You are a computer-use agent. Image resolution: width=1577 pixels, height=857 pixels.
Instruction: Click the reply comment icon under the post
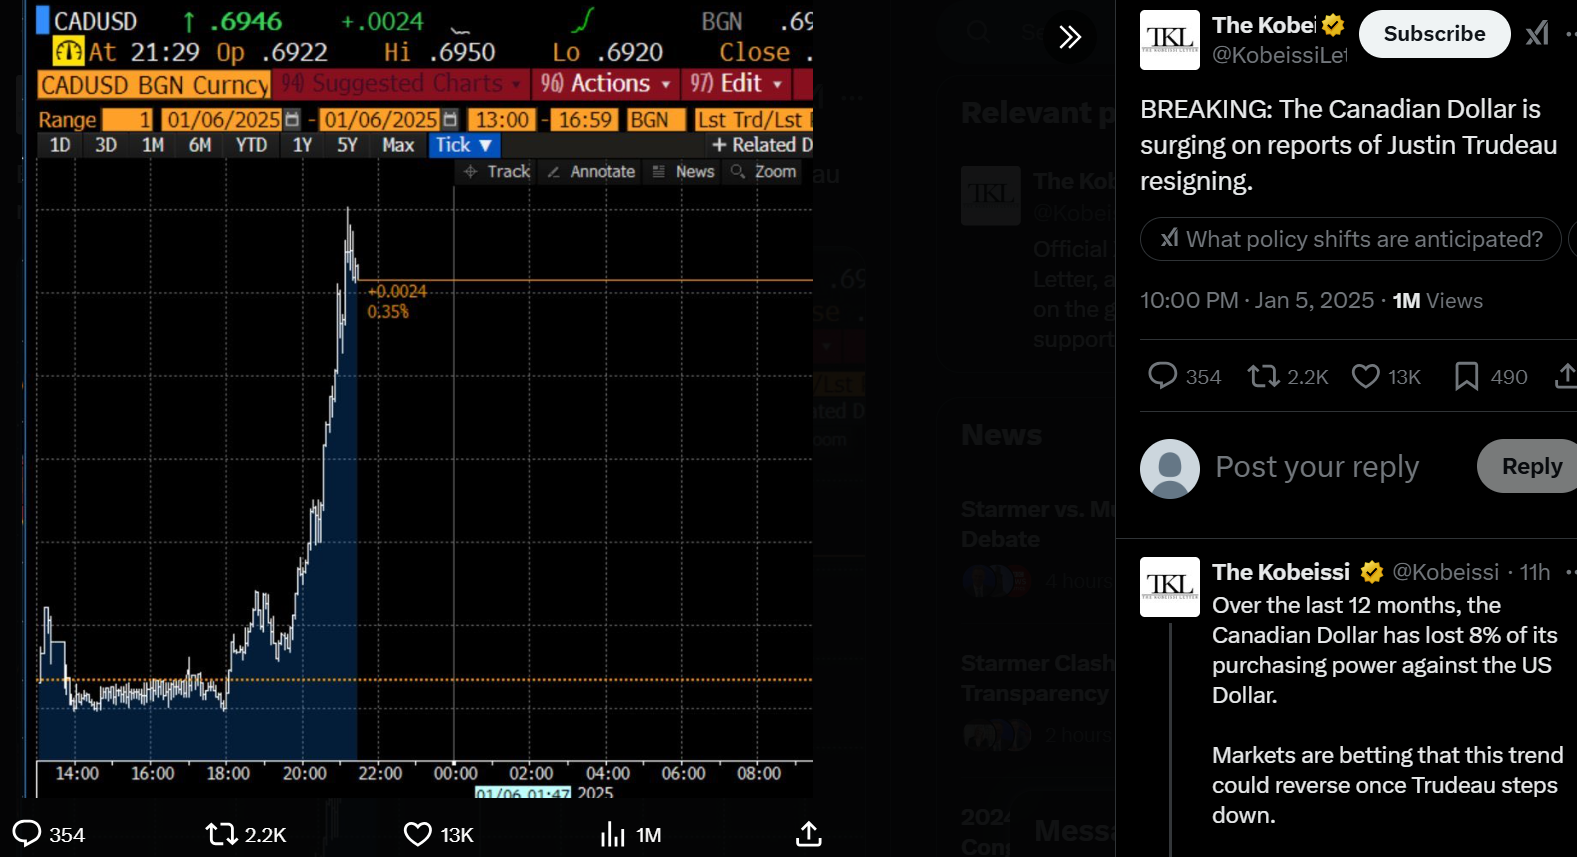(x=1162, y=376)
